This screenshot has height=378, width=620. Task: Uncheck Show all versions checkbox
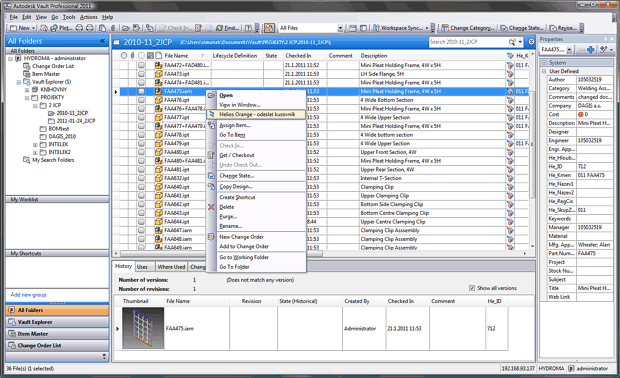(x=472, y=288)
